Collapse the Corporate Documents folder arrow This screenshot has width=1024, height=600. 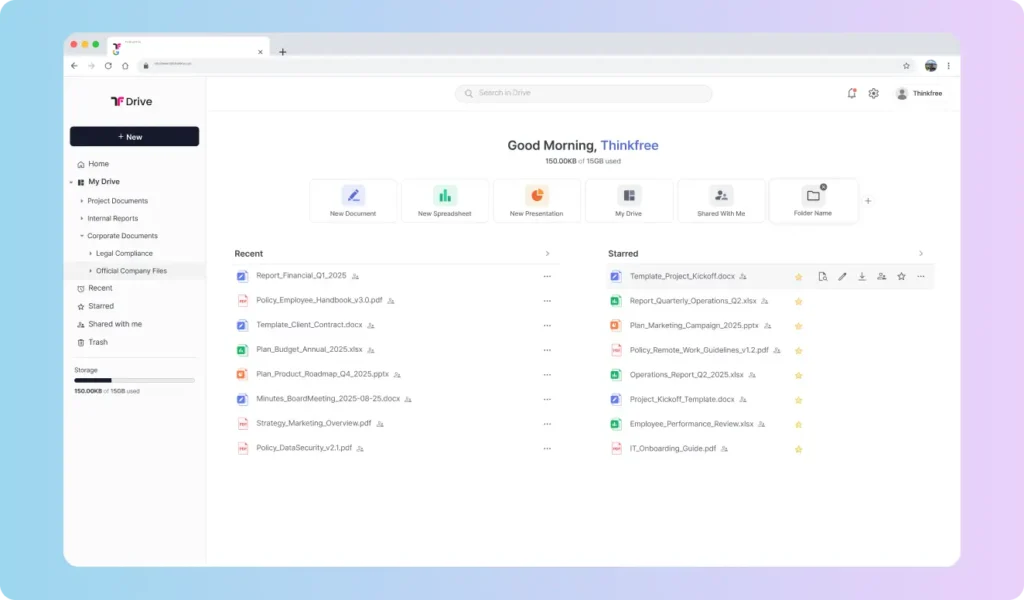(82, 236)
